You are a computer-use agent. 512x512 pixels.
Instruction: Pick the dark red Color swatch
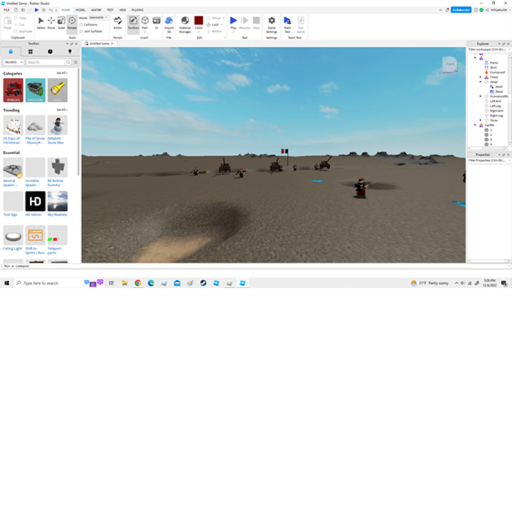pos(199,20)
